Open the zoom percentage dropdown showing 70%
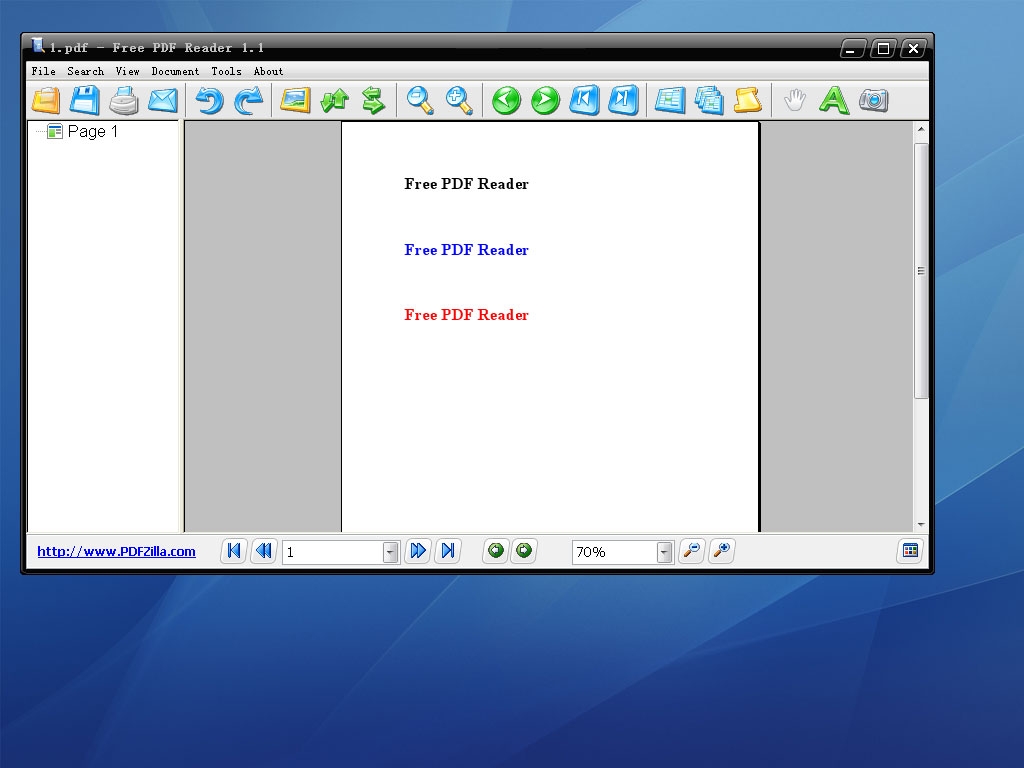The width and height of the screenshot is (1024, 768). [663, 551]
